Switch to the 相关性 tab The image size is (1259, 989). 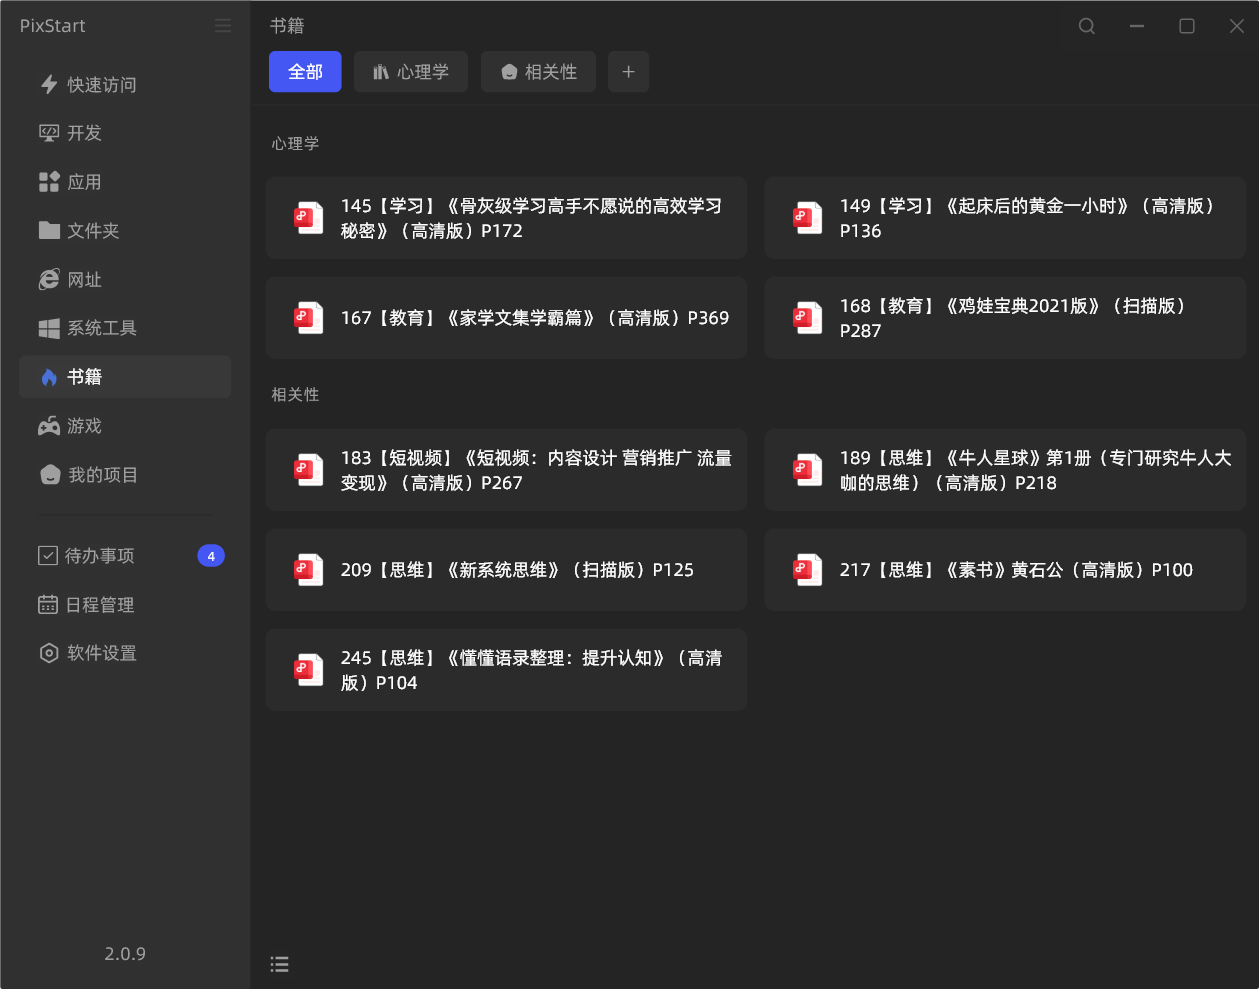[538, 72]
